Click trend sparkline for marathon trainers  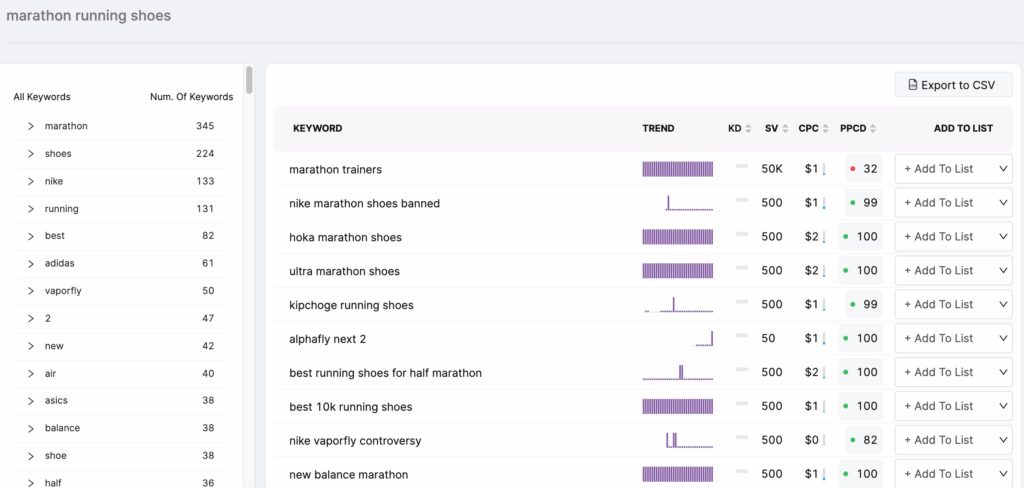677,169
